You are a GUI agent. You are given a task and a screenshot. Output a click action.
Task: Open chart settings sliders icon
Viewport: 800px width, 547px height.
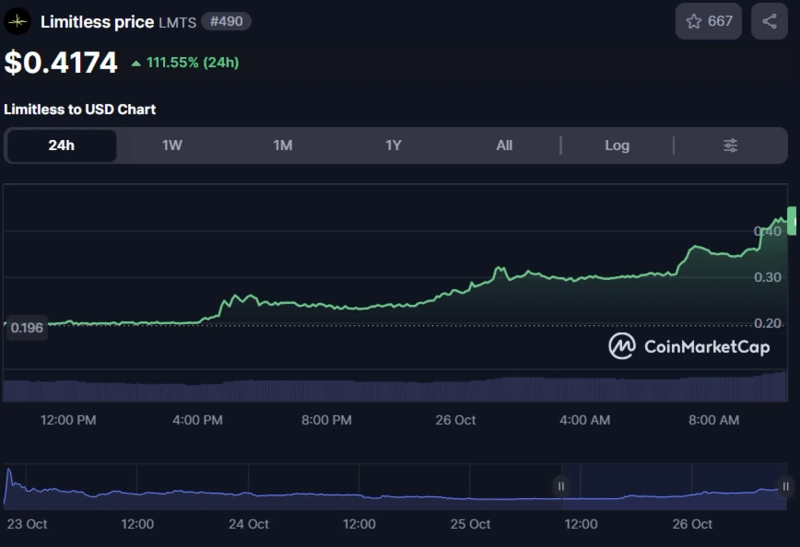[x=730, y=146]
